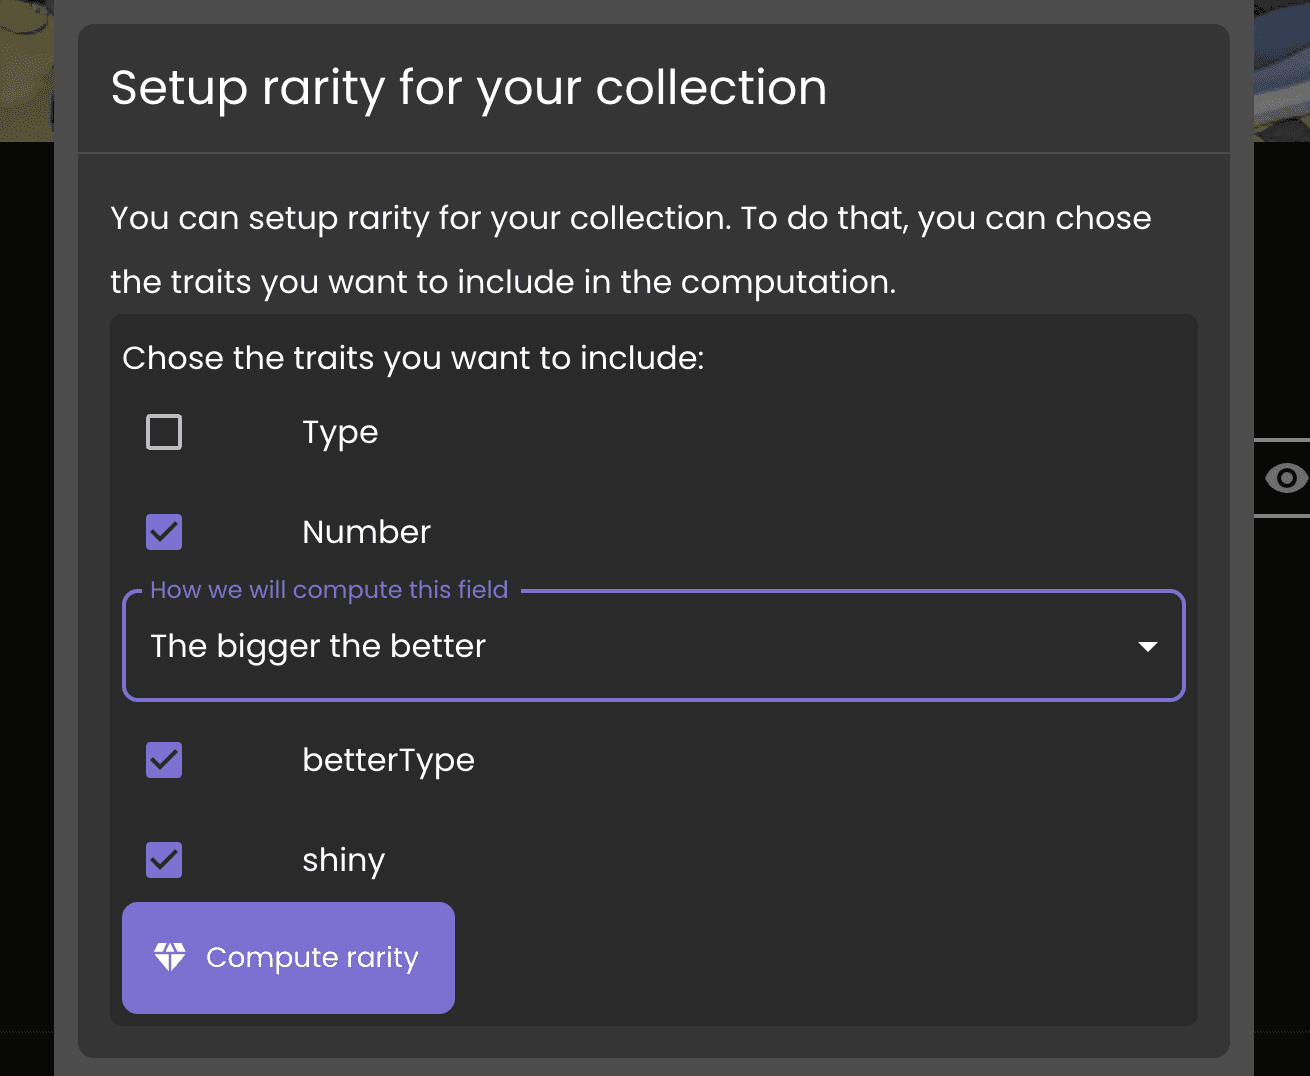This screenshot has height=1076, width=1310.
Task: Click the Compute rarity button
Action: 288,958
